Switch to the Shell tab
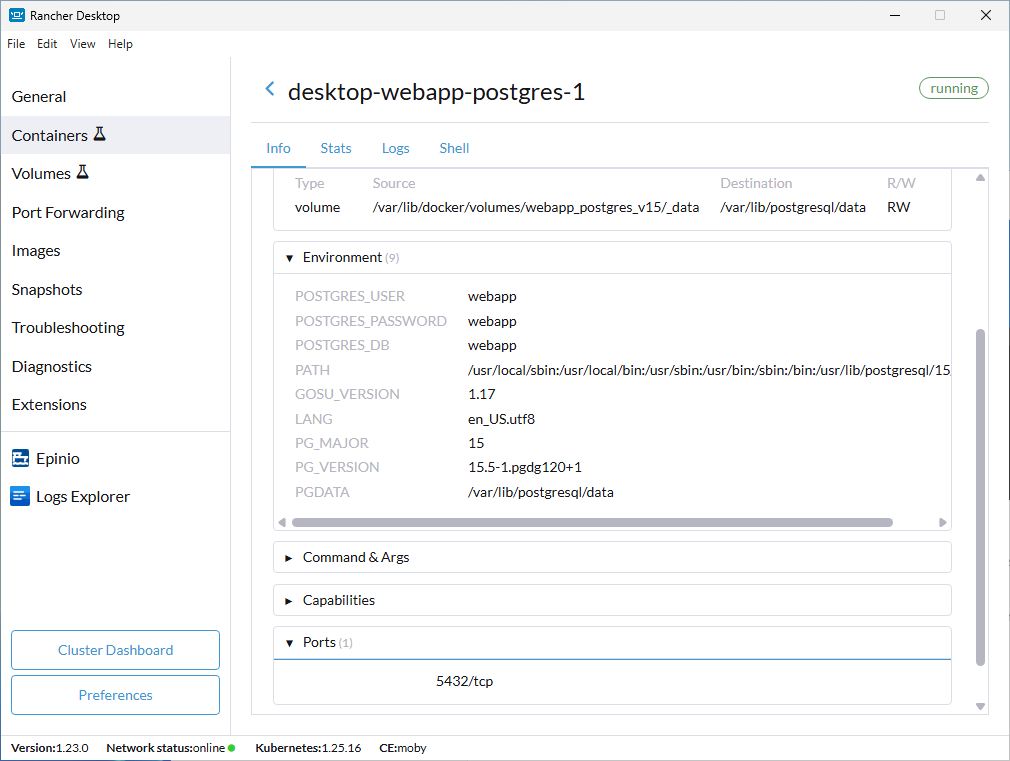Image resolution: width=1010 pixels, height=761 pixels. click(454, 148)
